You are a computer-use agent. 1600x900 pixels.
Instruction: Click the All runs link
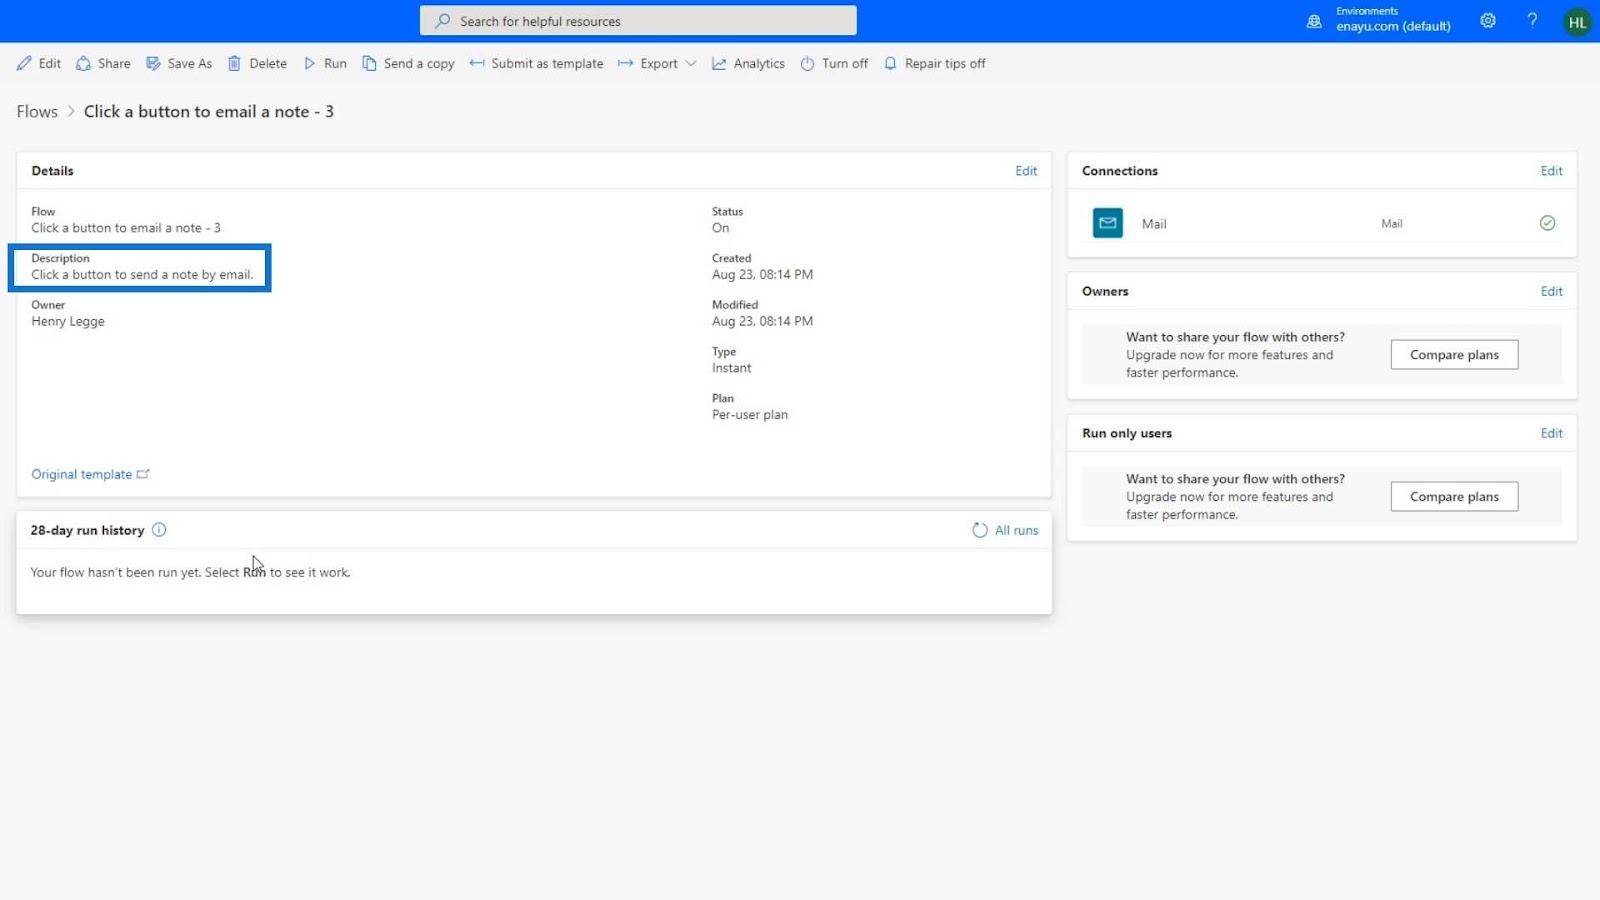[1016, 530]
